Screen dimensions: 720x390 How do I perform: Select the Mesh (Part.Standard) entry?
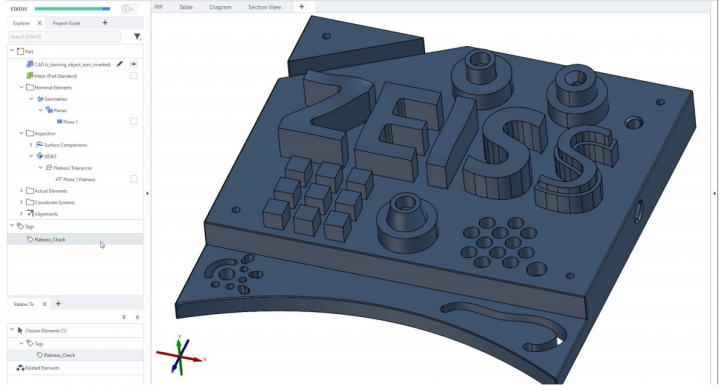coord(56,76)
